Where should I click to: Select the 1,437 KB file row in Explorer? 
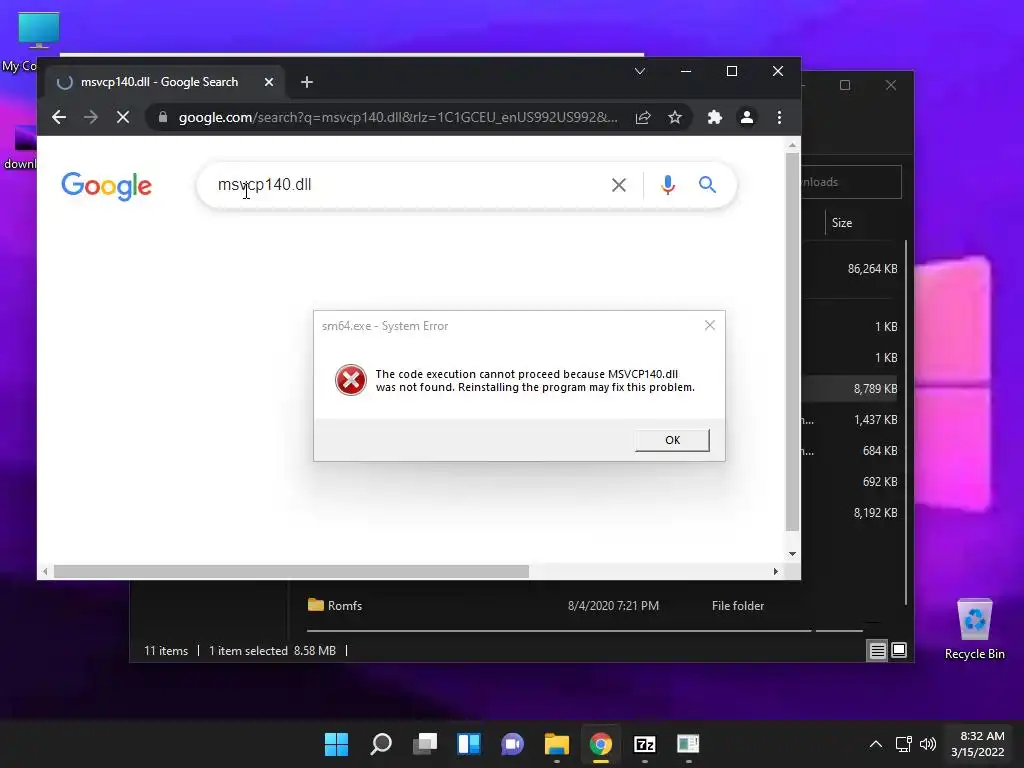point(852,420)
